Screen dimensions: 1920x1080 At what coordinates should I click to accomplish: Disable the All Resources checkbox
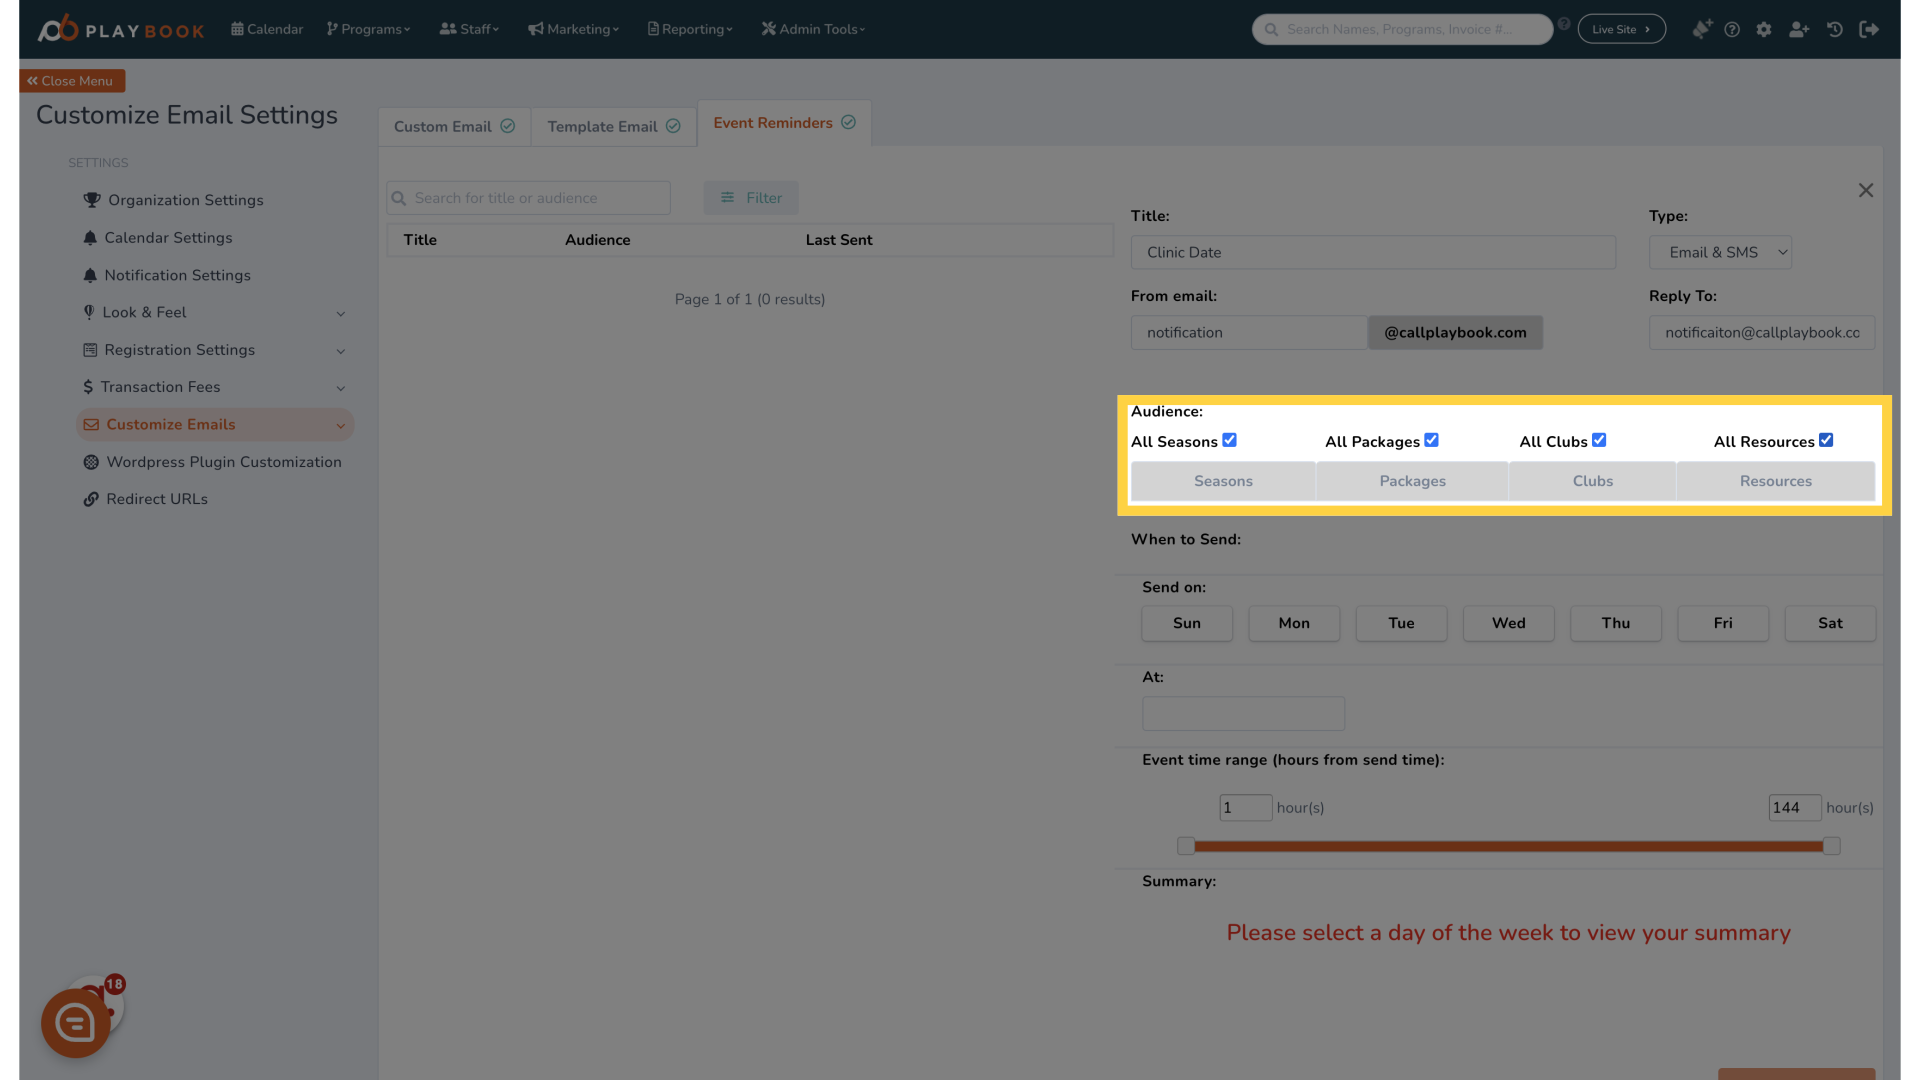click(1826, 439)
